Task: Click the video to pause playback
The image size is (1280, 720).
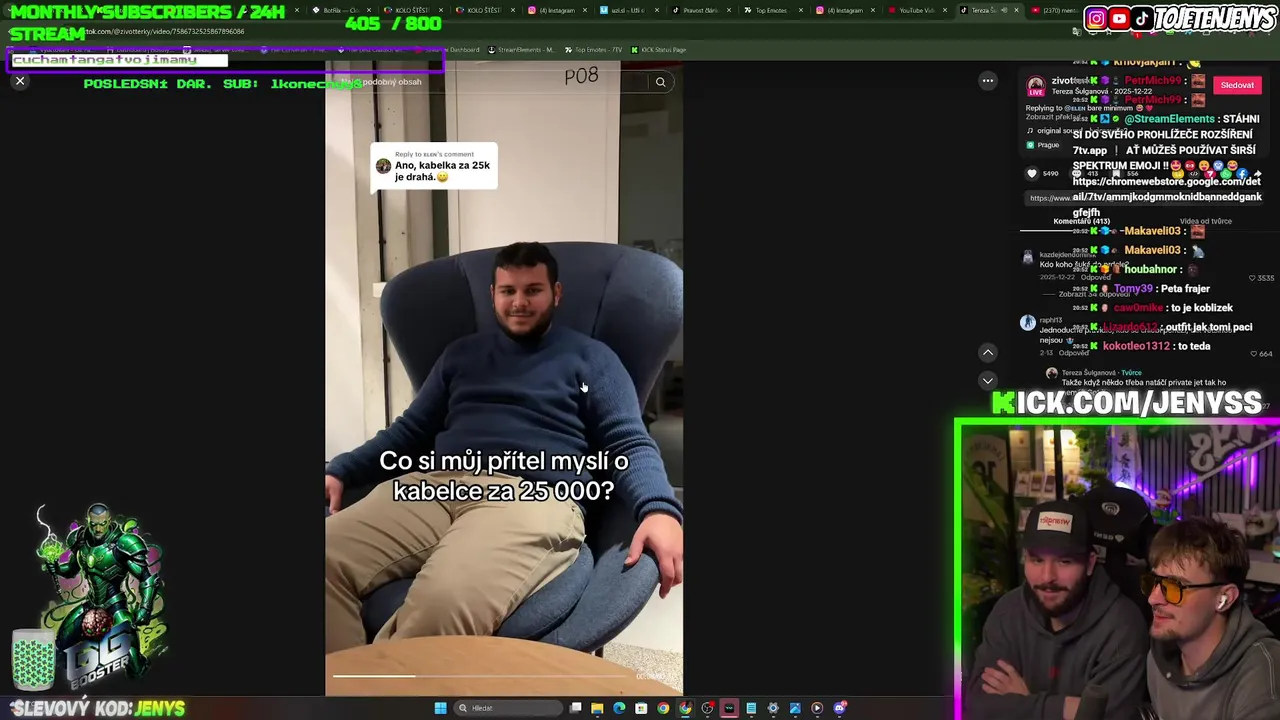Action: click(504, 380)
